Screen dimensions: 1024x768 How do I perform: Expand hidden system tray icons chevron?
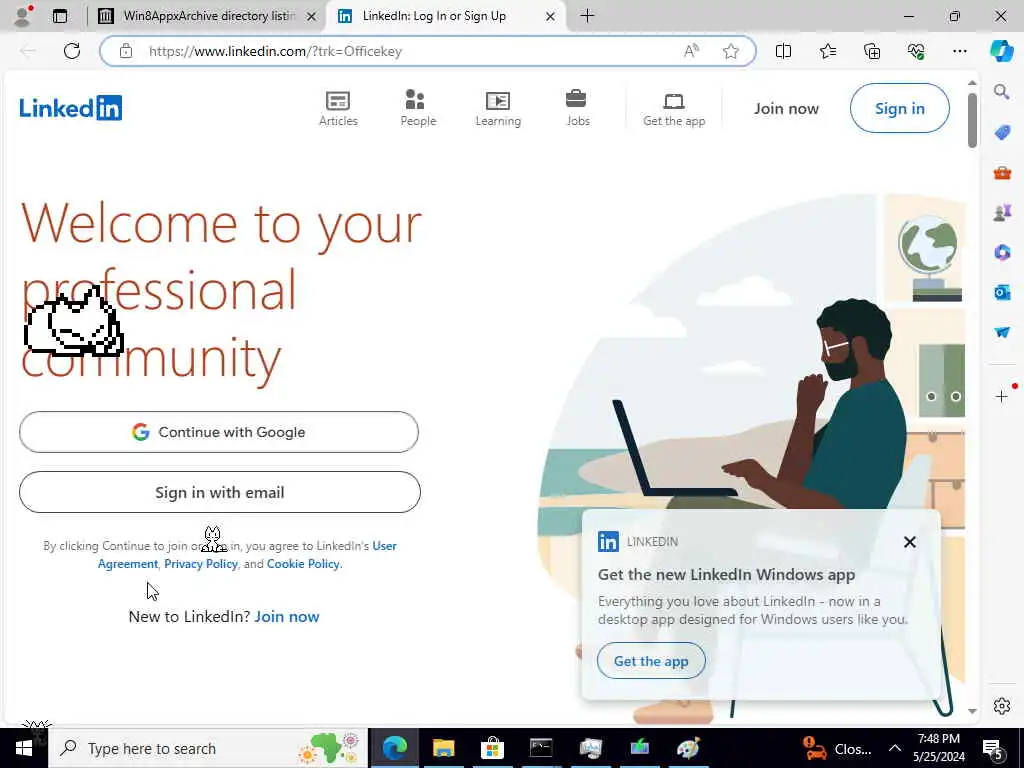click(895, 748)
